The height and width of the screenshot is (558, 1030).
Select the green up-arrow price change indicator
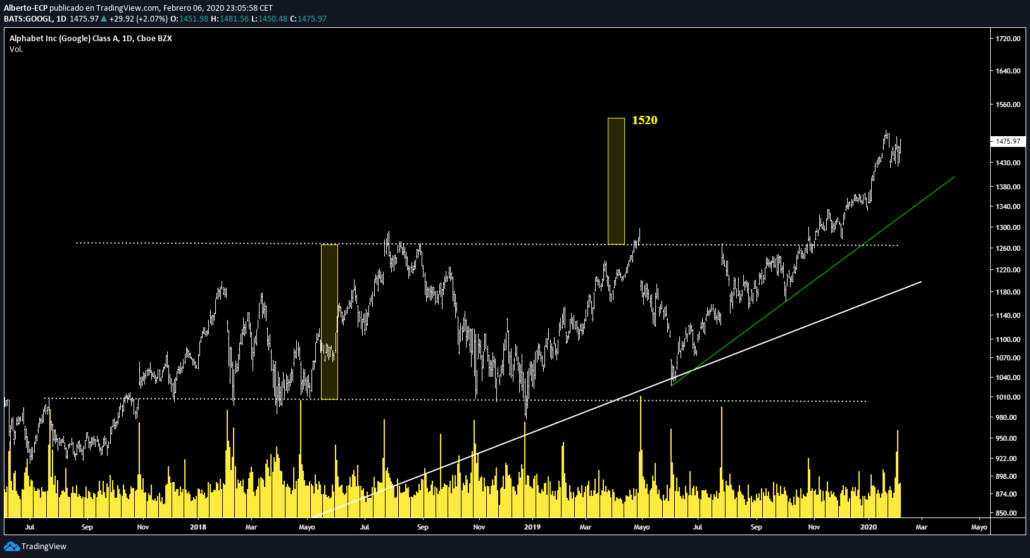pyautogui.click(x=103, y=19)
